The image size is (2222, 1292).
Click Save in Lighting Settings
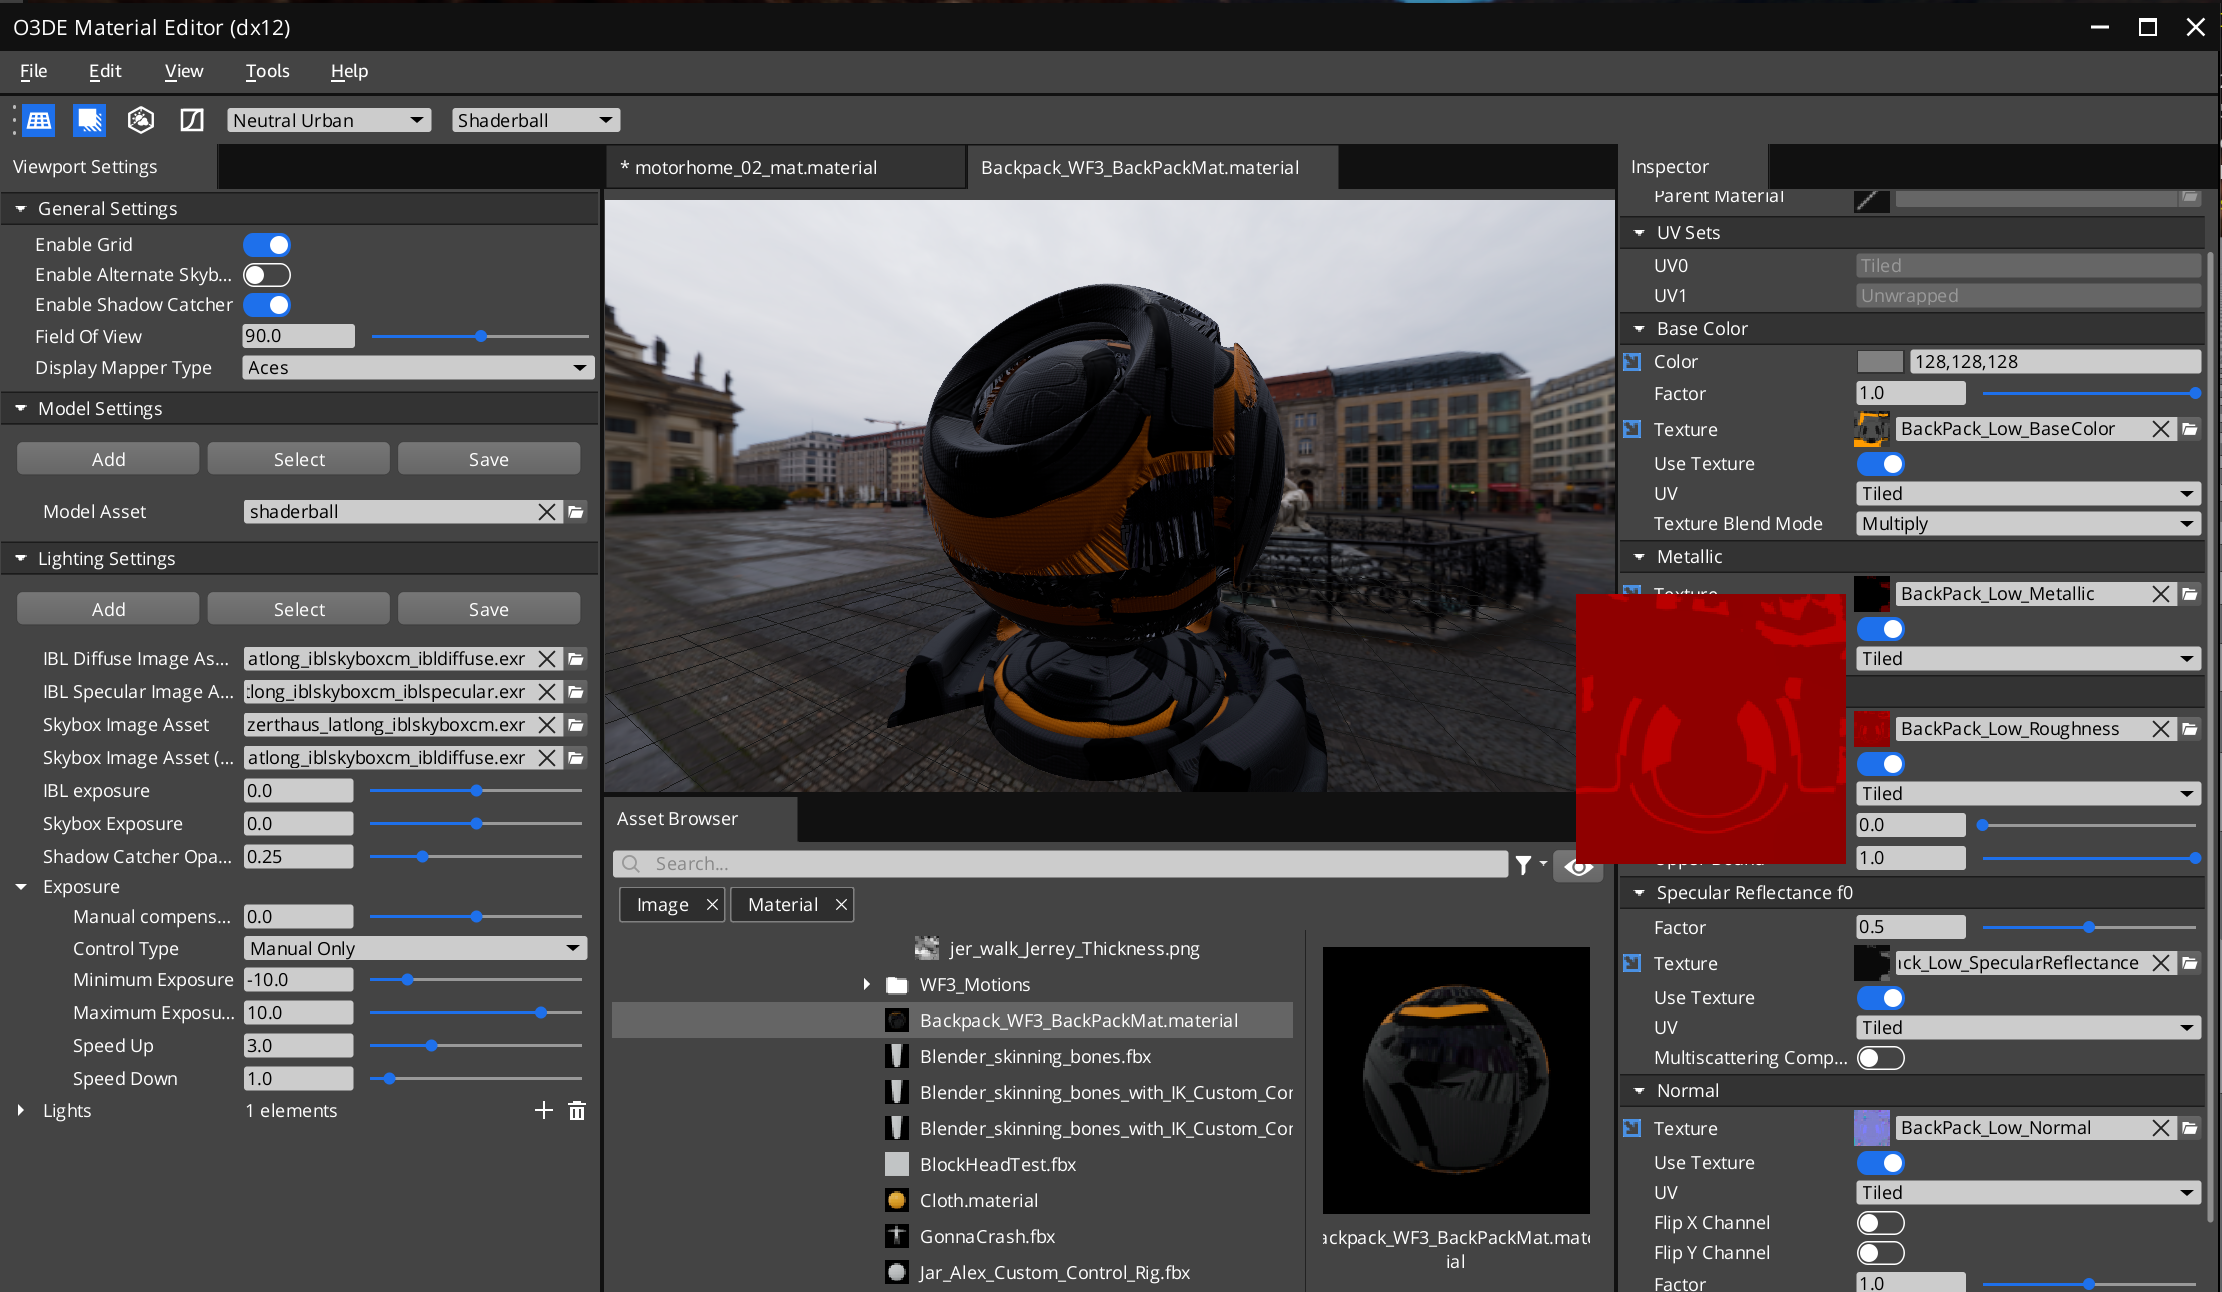click(x=489, y=609)
